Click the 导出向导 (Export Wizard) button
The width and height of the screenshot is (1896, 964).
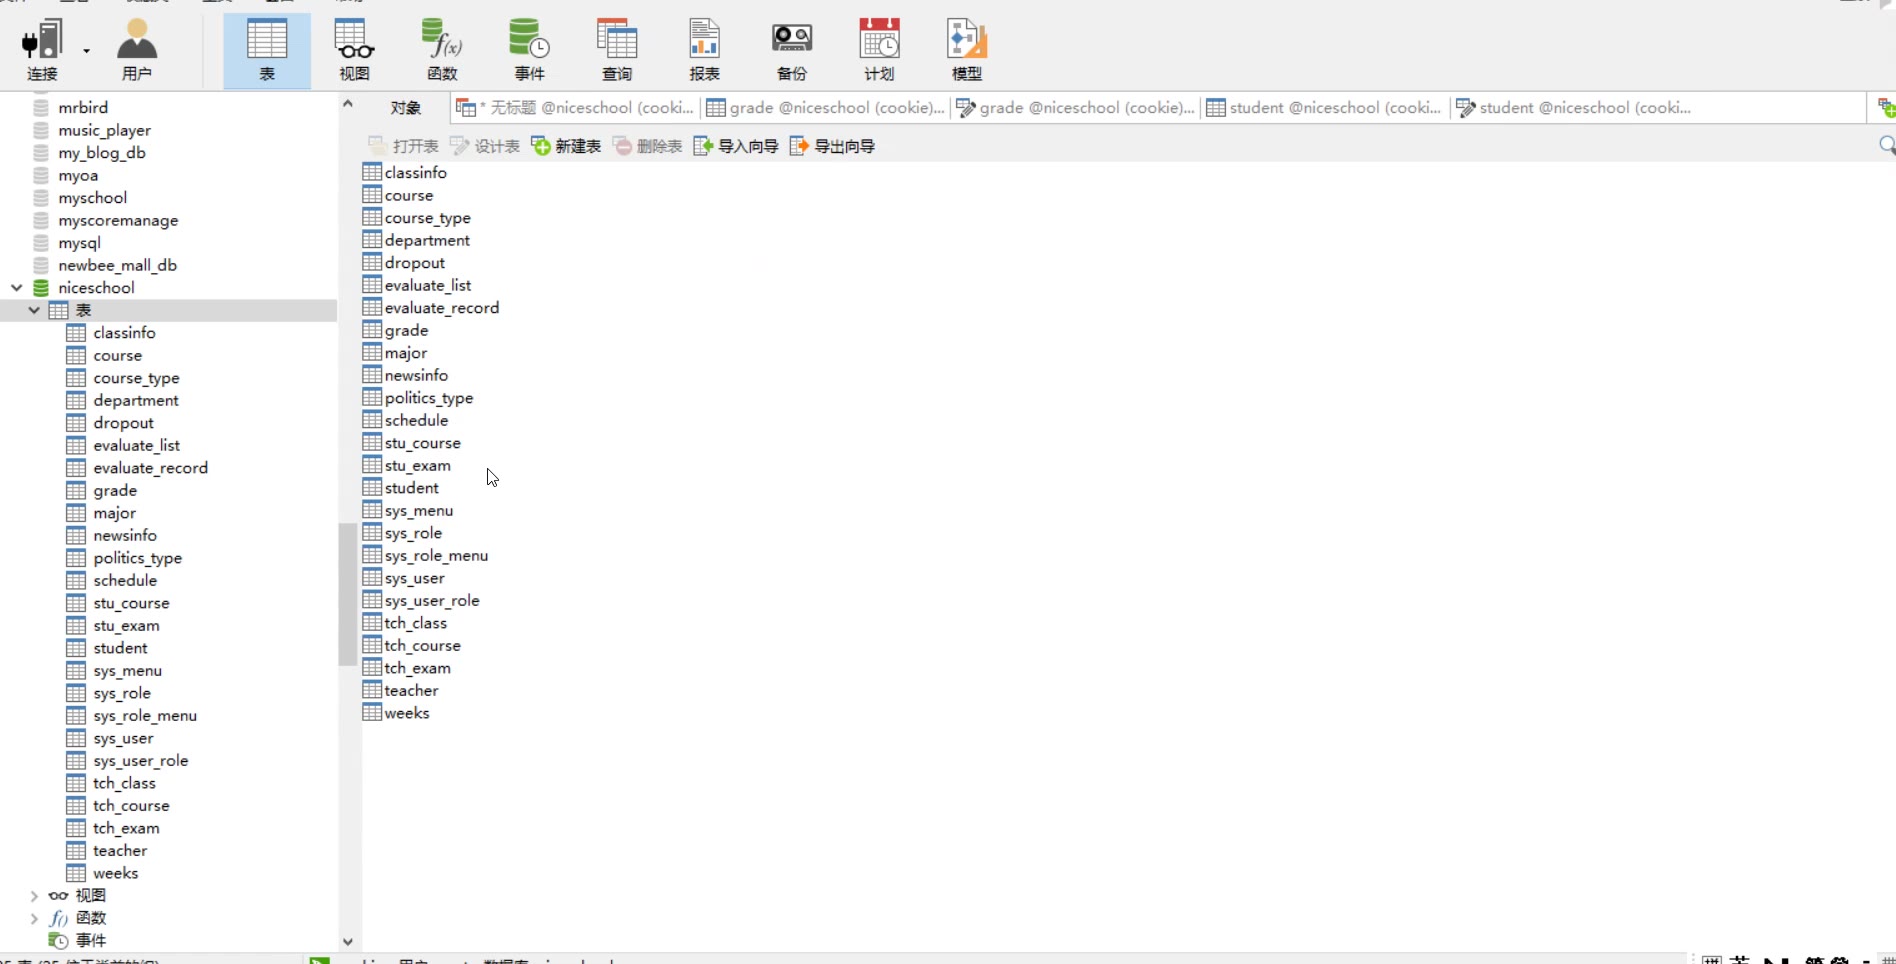832,146
